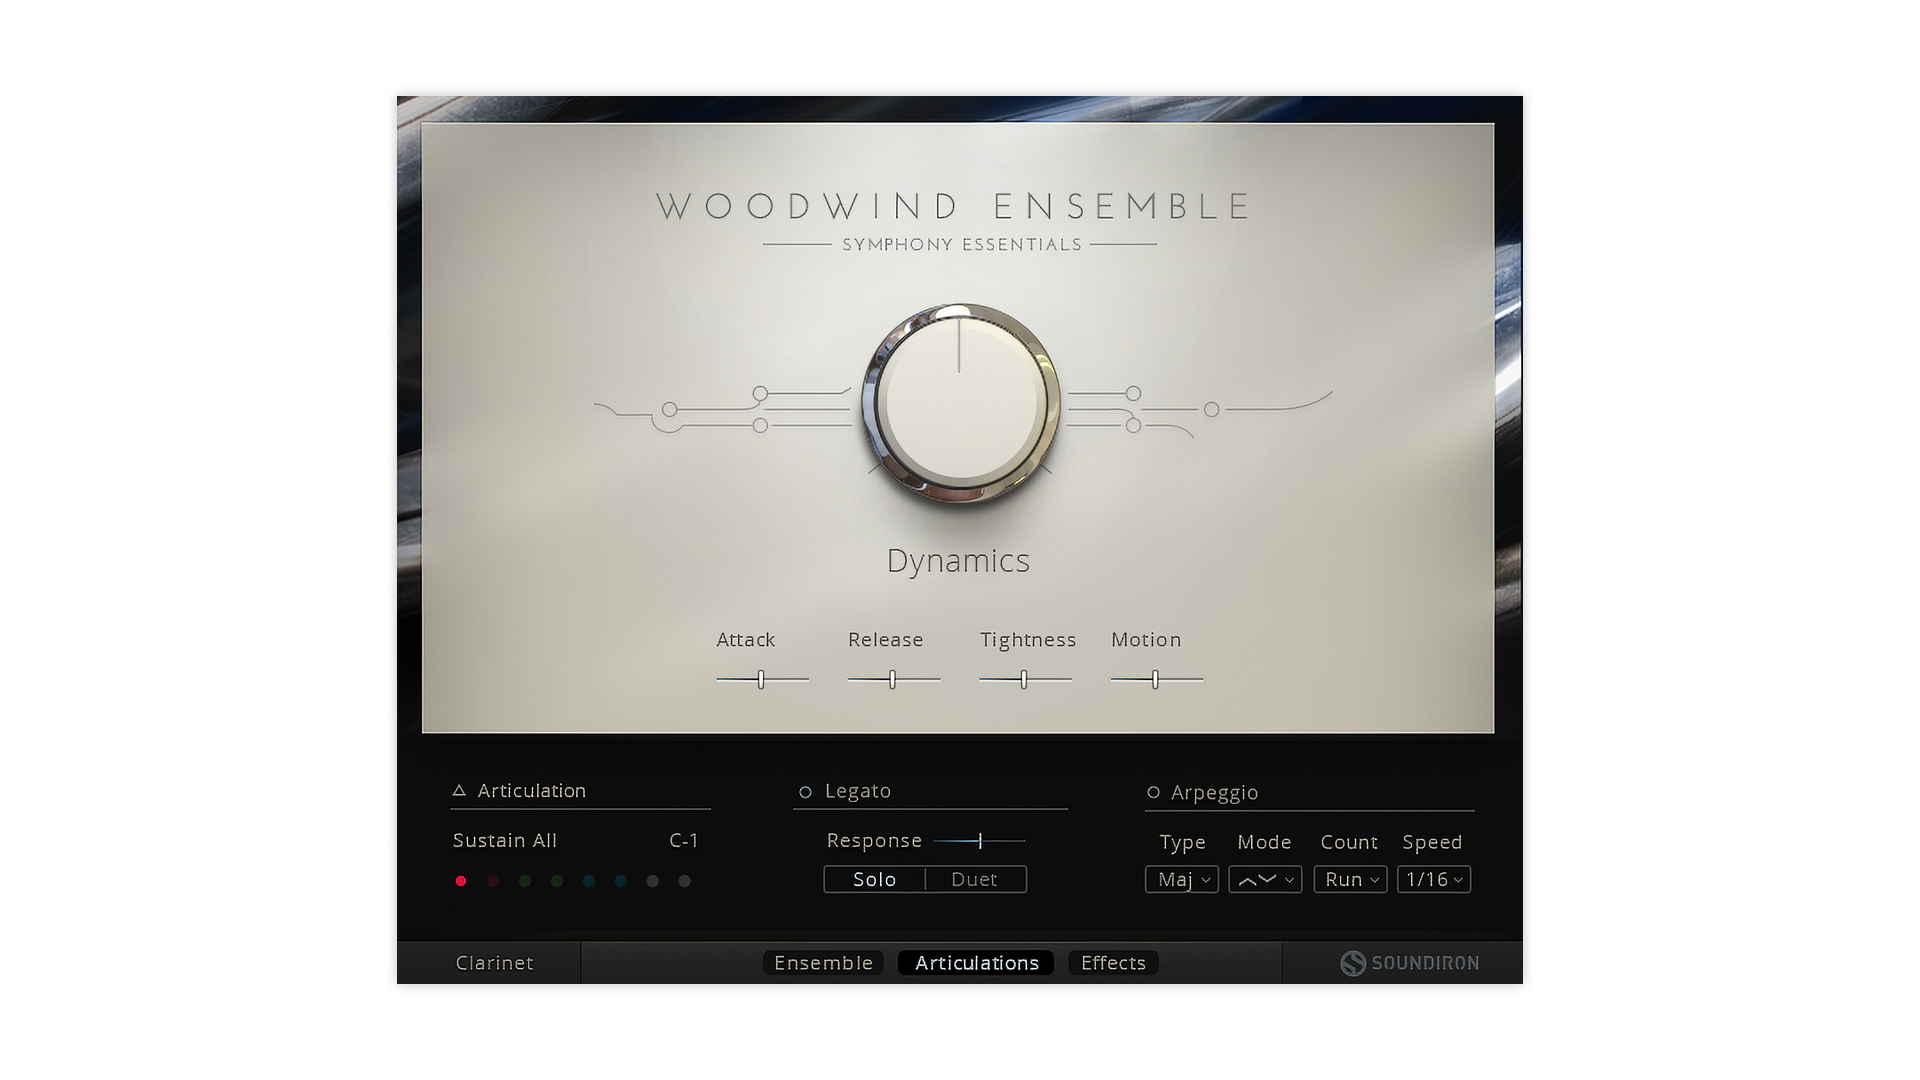Enable the Arpeggio circle toggle
1920x1080 pixels.
[x=1153, y=792]
